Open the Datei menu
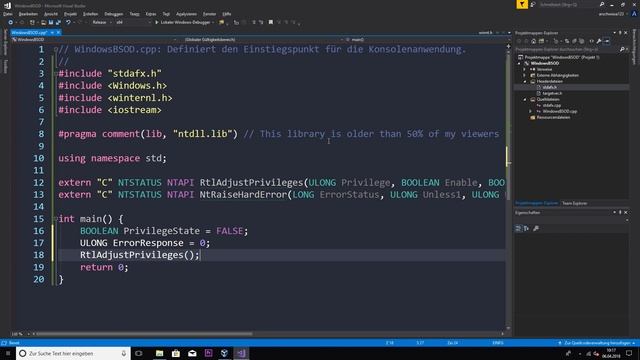 click(x=7, y=14)
